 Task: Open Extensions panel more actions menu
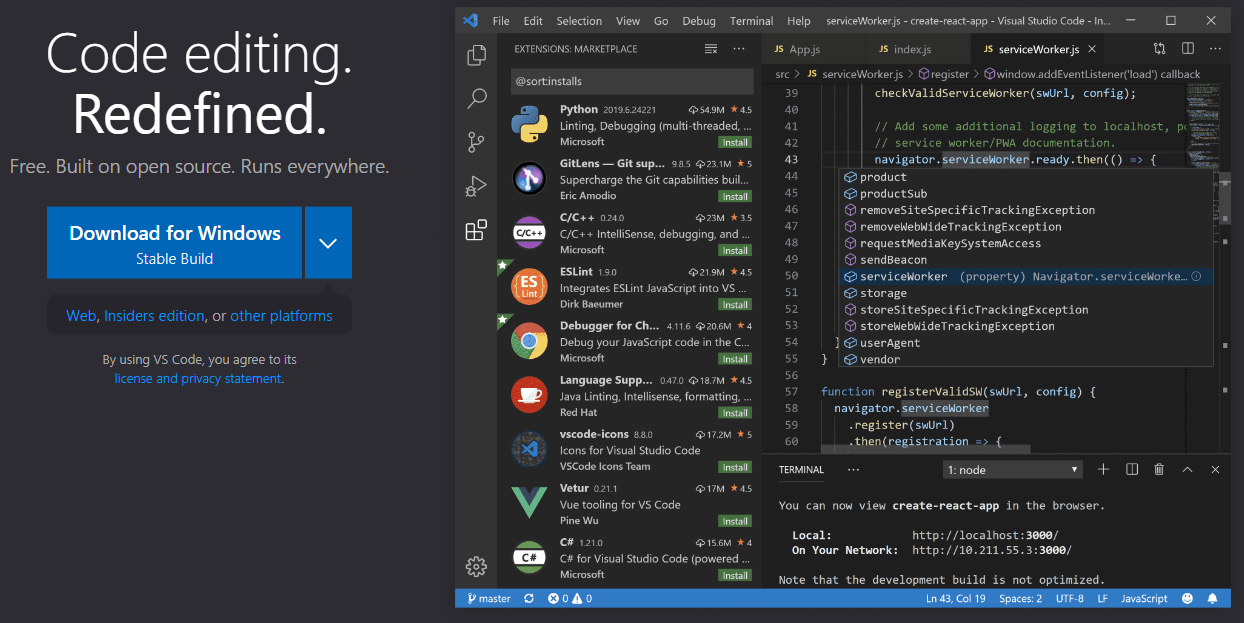coord(739,49)
